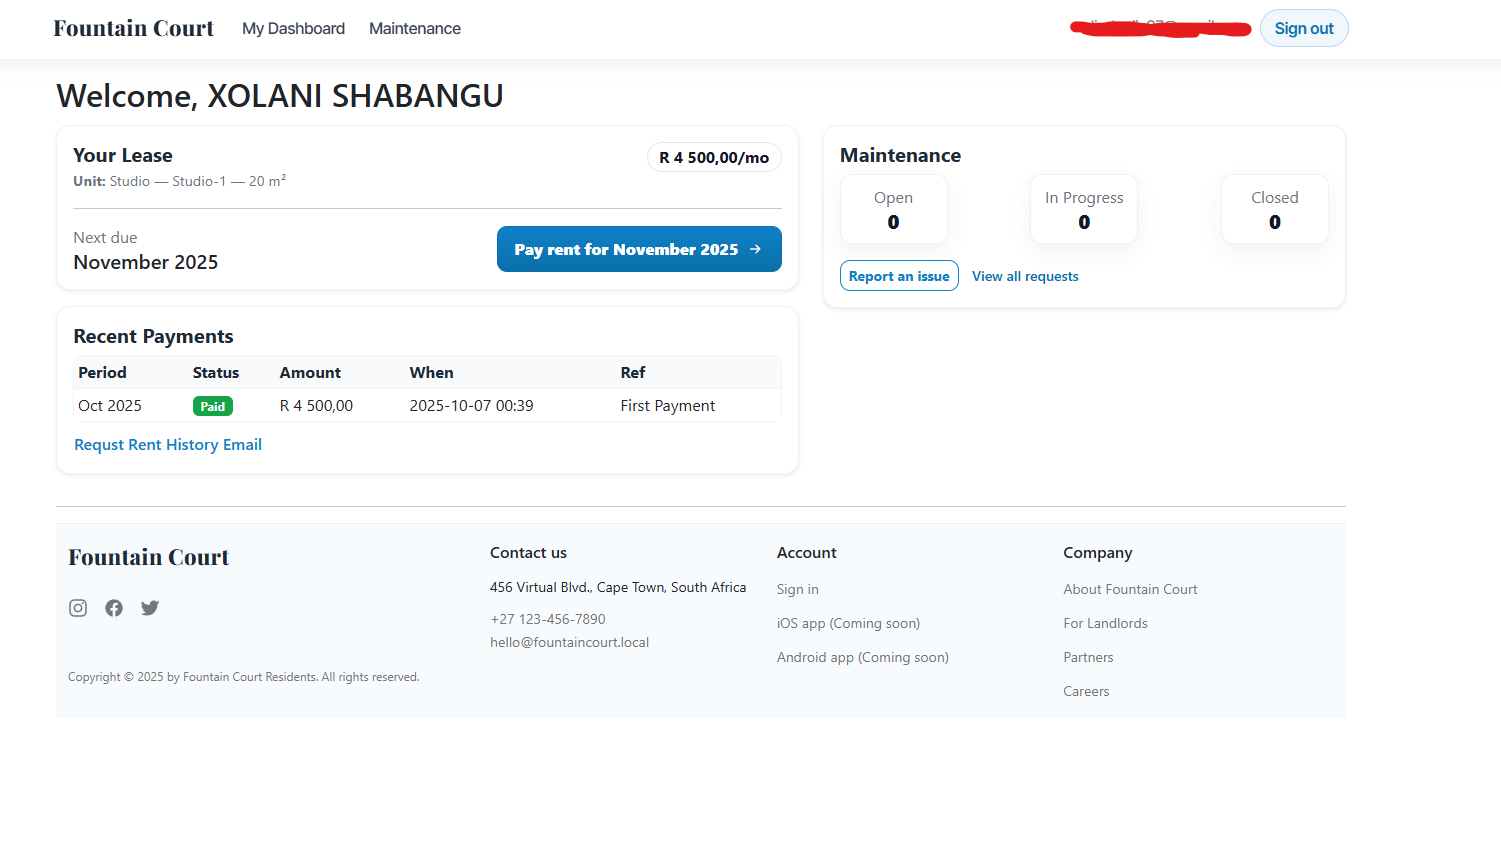Screen dimensions: 1501x852
Task: Click the Welcome, XOLANI SHABANGU heading
Action: (280, 96)
